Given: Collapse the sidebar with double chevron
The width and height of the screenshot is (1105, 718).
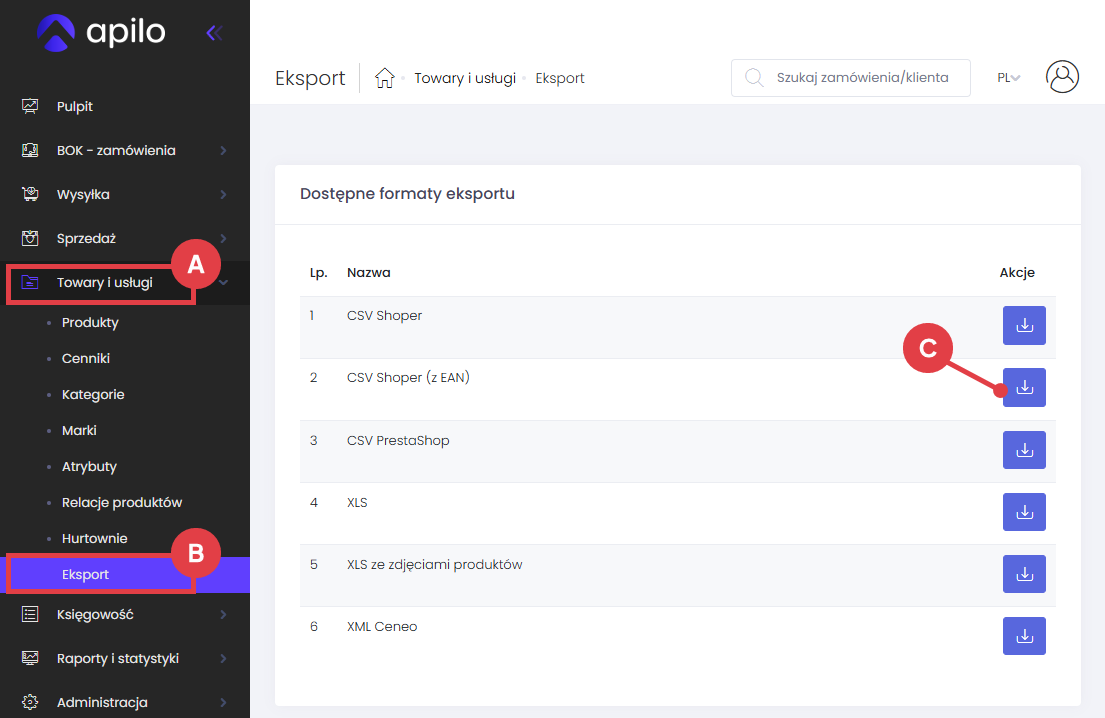Looking at the screenshot, I should [x=213, y=33].
